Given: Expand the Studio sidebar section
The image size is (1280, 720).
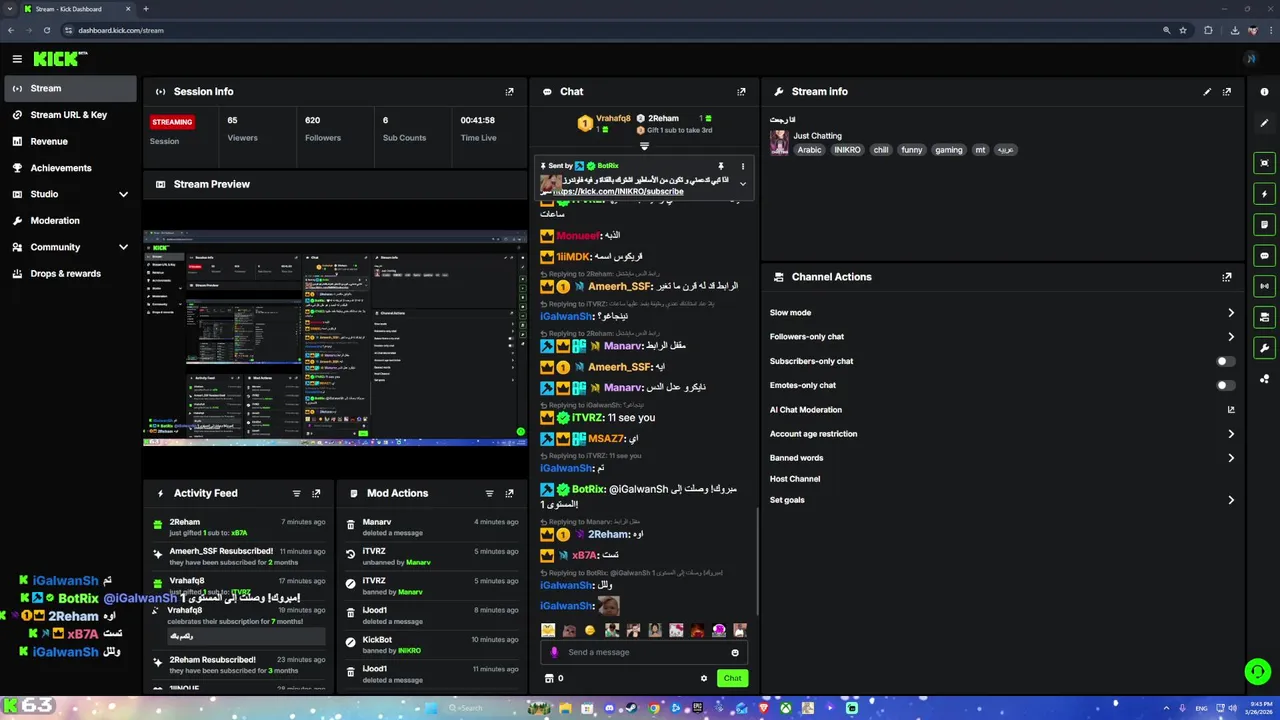Looking at the screenshot, I should click(123, 194).
